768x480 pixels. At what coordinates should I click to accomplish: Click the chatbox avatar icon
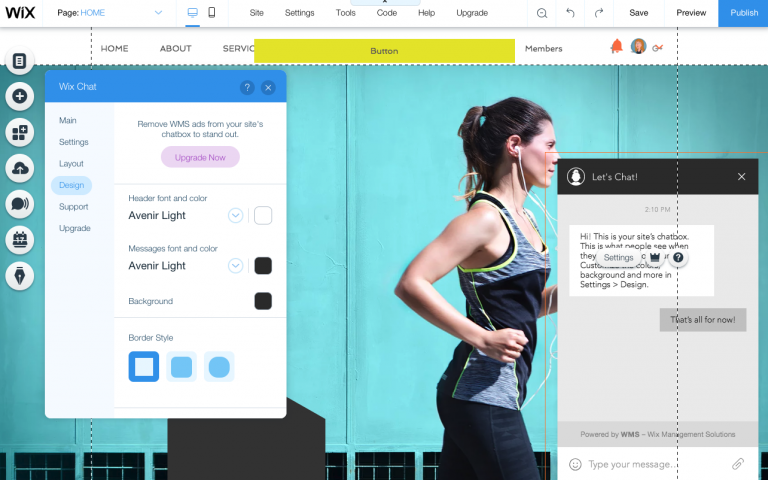pyautogui.click(x=576, y=176)
